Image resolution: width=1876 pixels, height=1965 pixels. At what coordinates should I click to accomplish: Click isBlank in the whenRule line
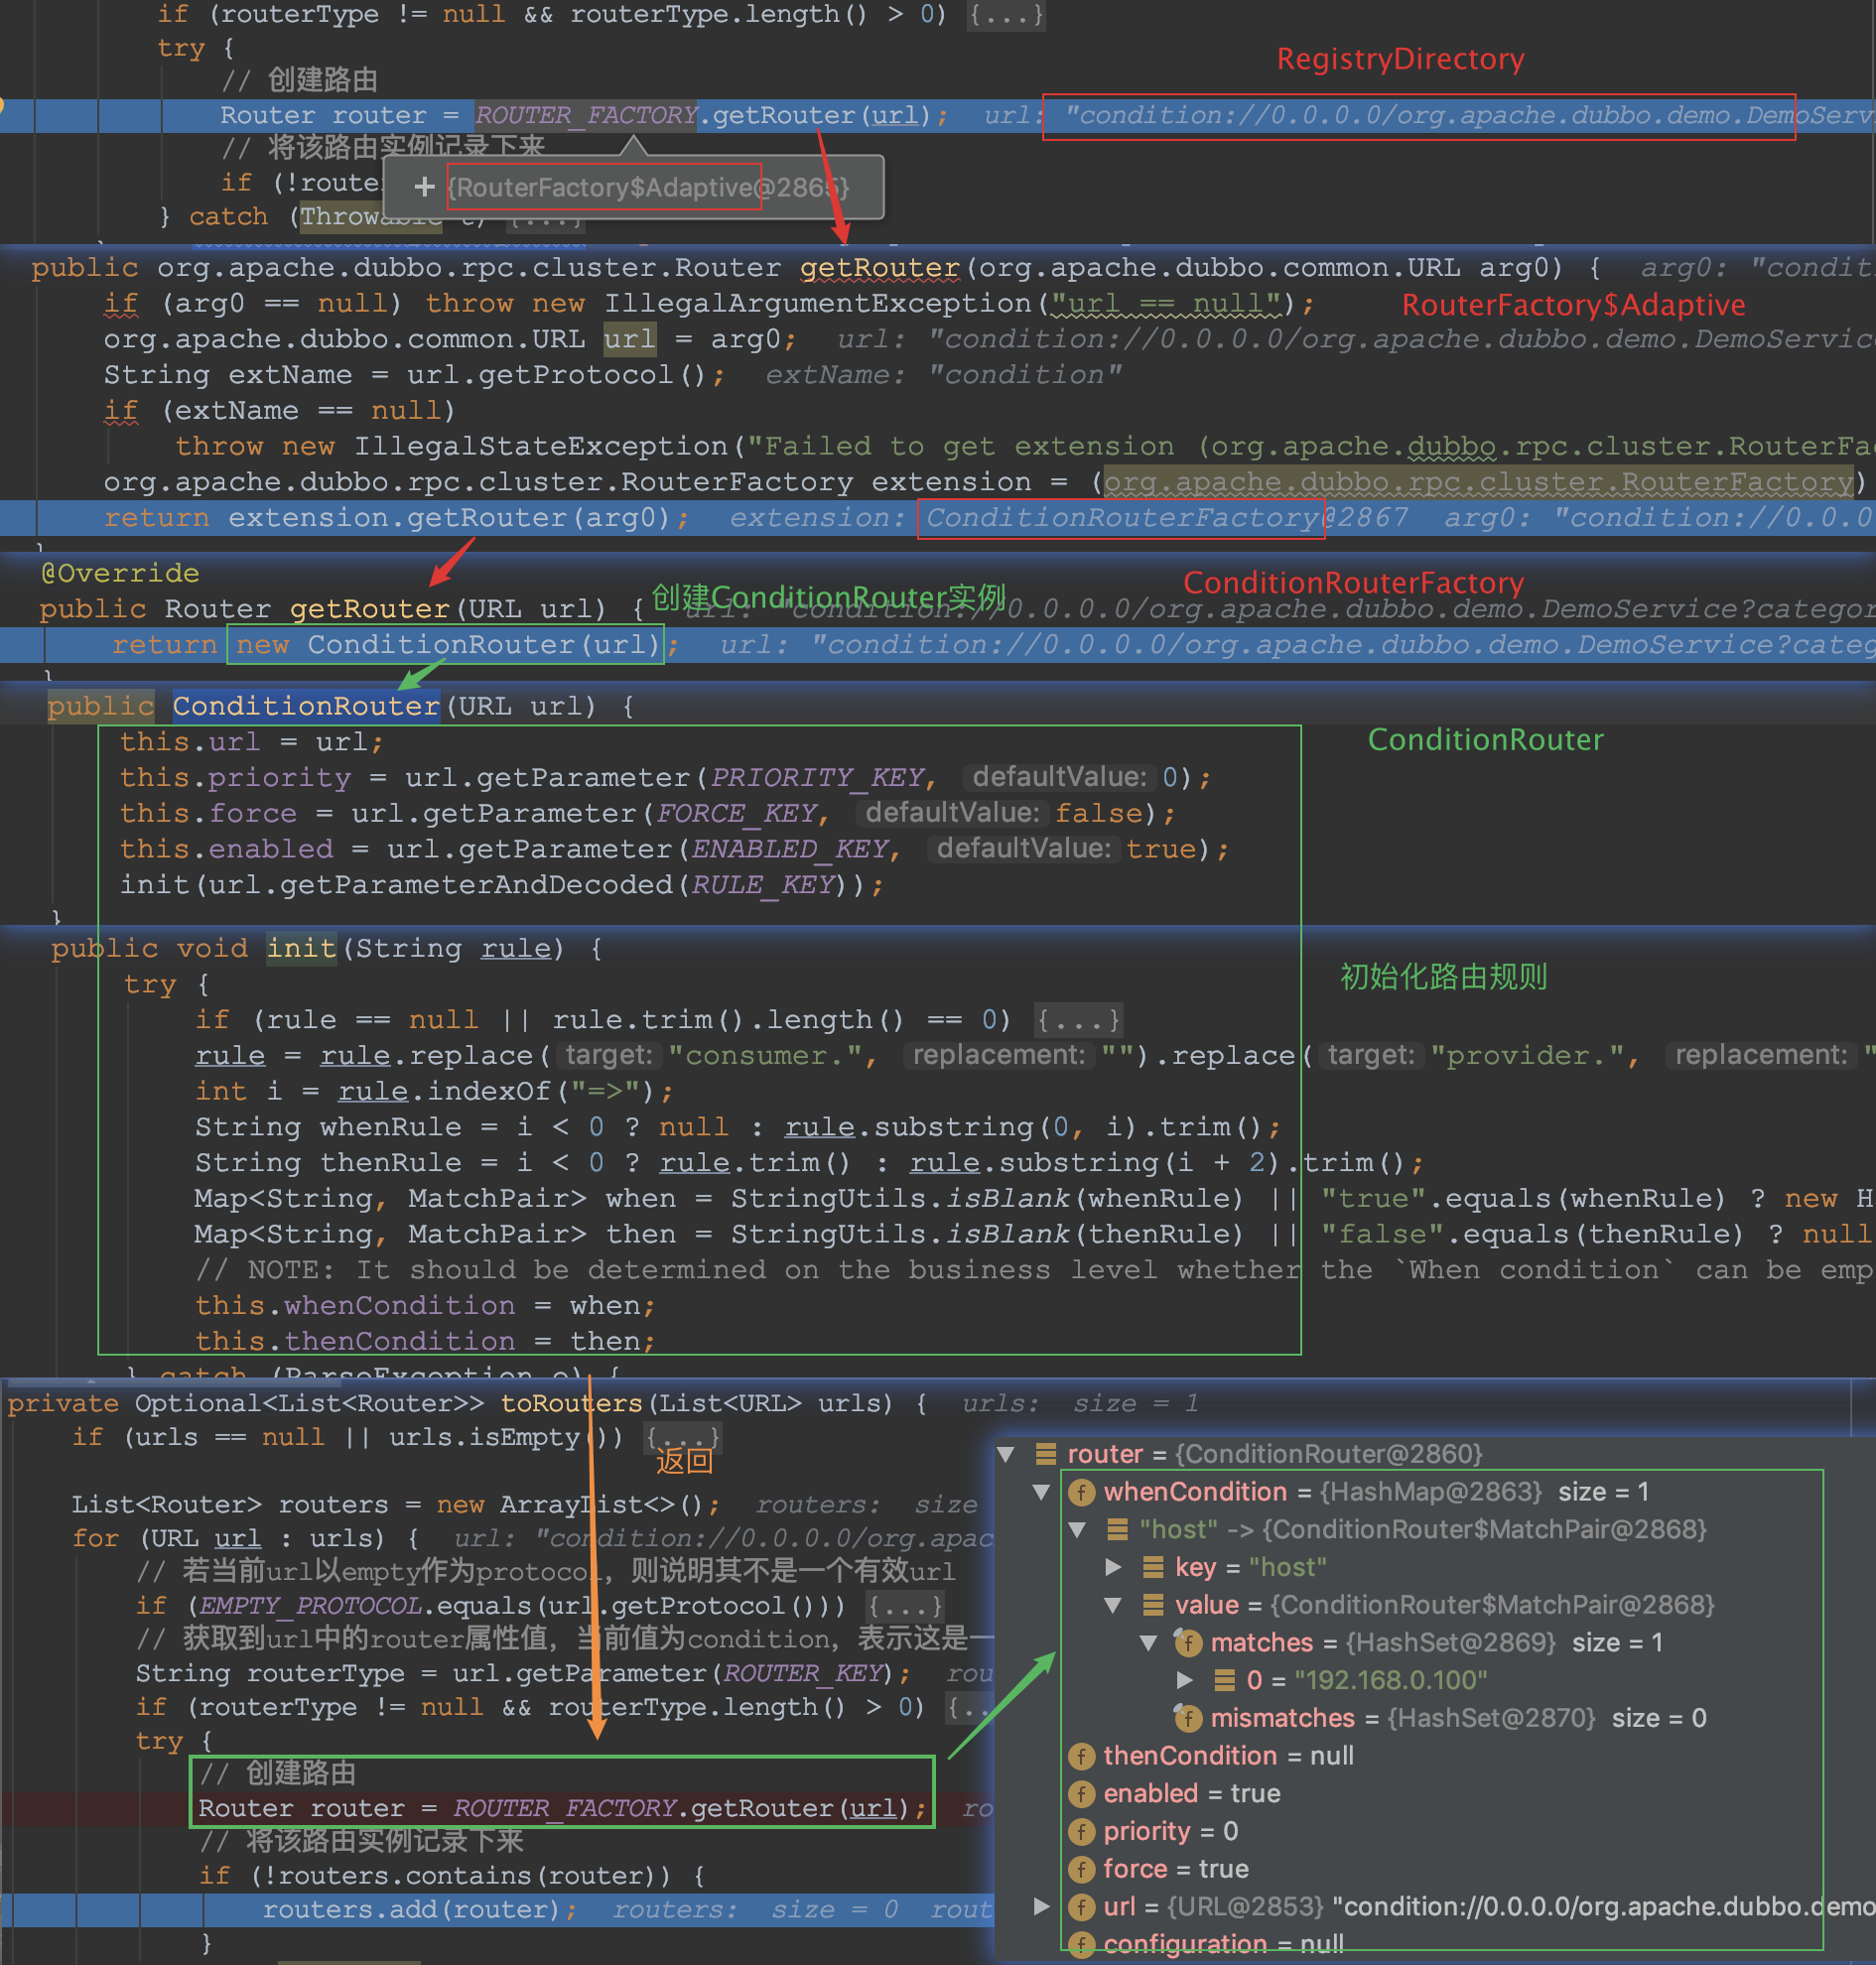tap(1008, 1199)
